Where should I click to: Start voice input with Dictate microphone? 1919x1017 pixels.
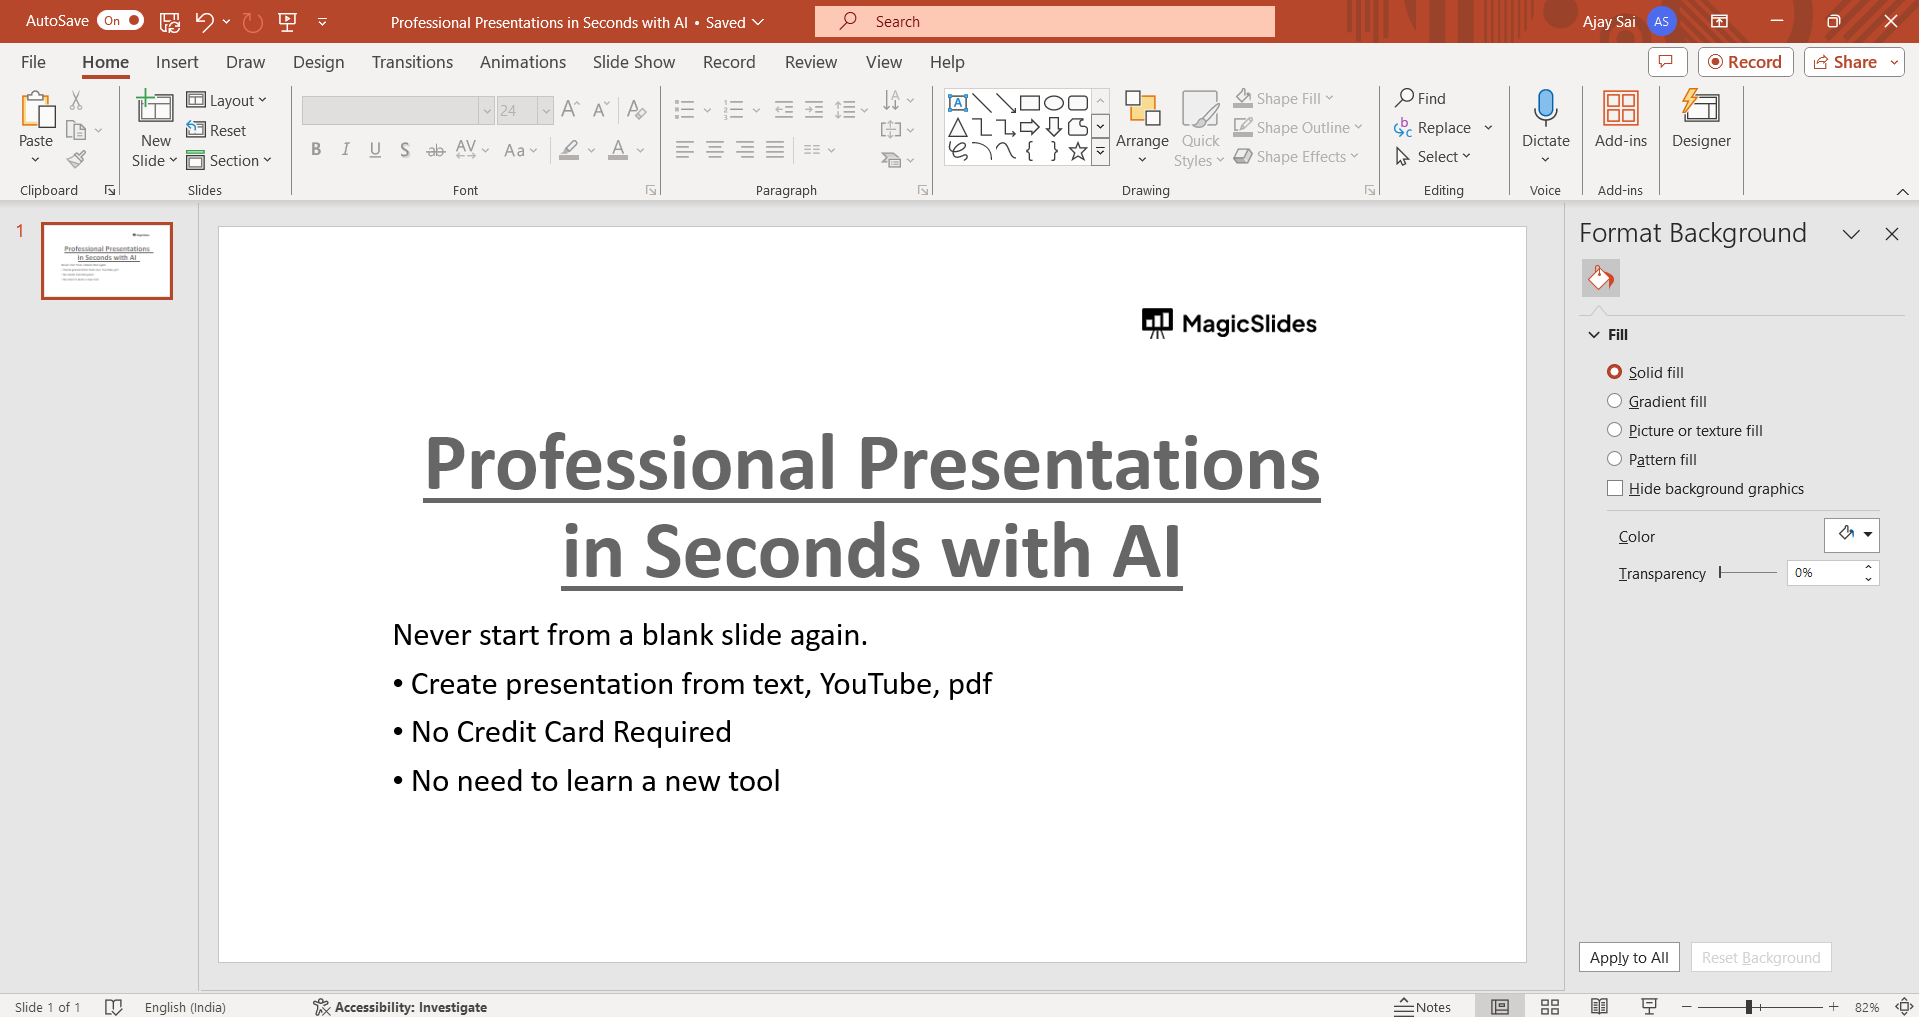tap(1545, 108)
